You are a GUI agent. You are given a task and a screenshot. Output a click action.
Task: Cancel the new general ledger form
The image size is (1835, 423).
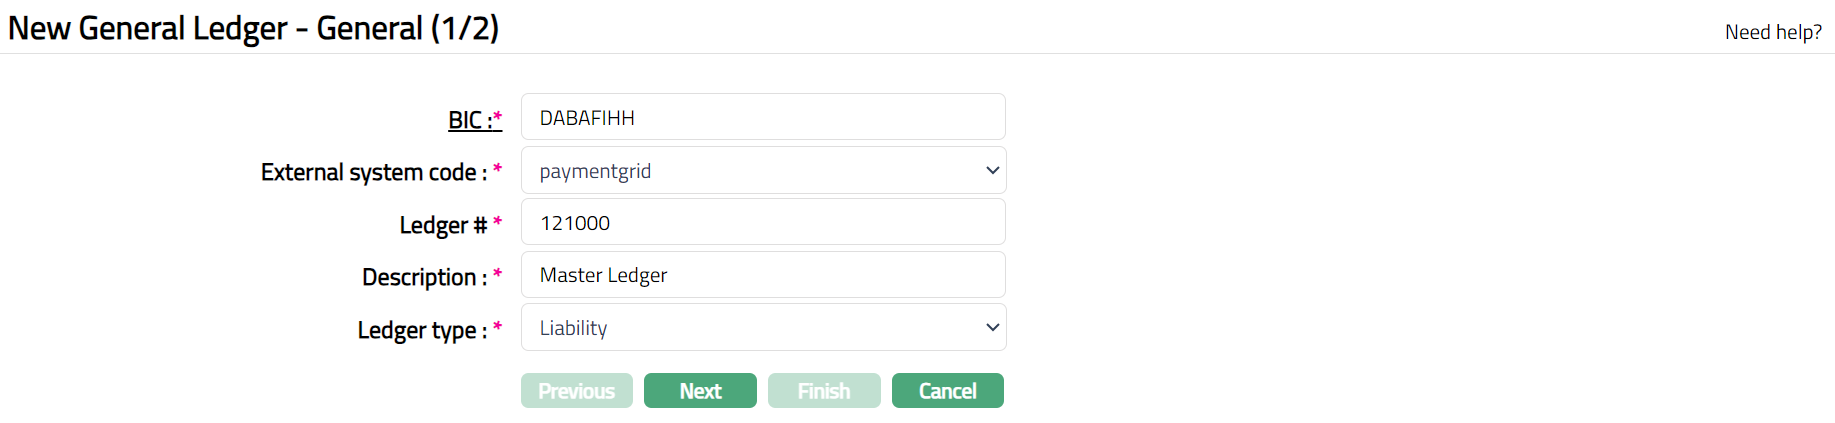(947, 391)
